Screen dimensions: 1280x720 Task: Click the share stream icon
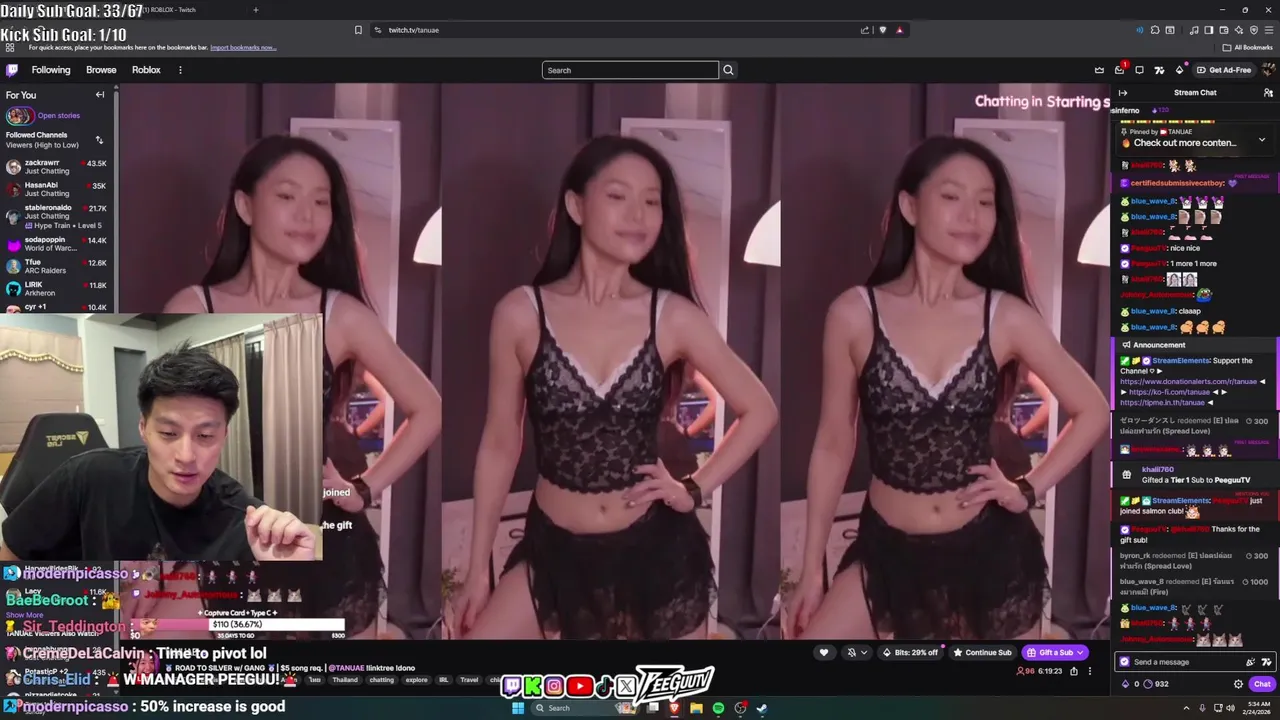tap(1074, 671)
